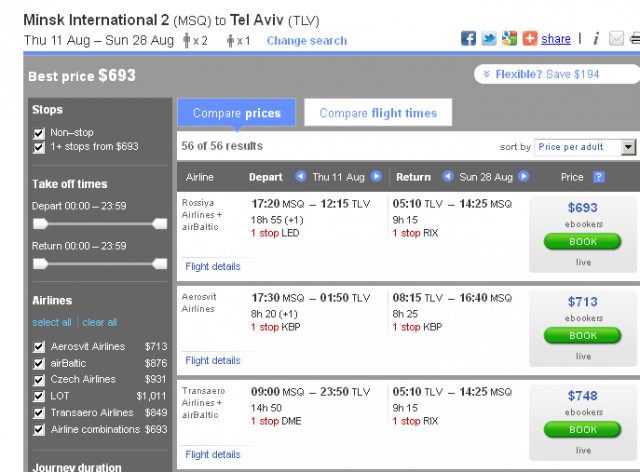Screen dimensions: 640x472
Task: Toggle the Czech Airlines checkbox
Action: [39, 380]
